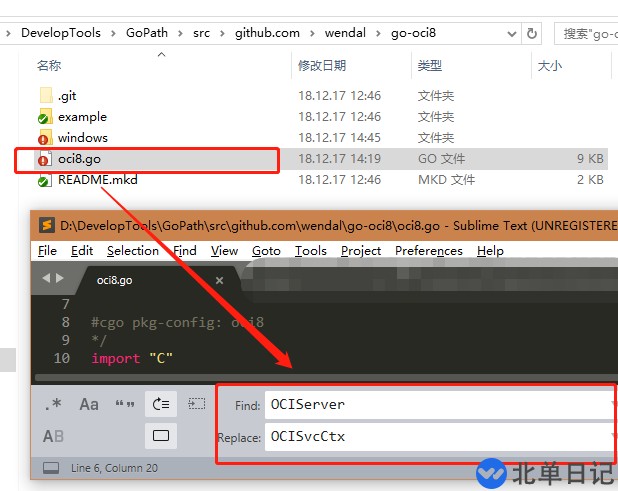Open the Goto menu

pyautogui.click(x=266, y=251)
